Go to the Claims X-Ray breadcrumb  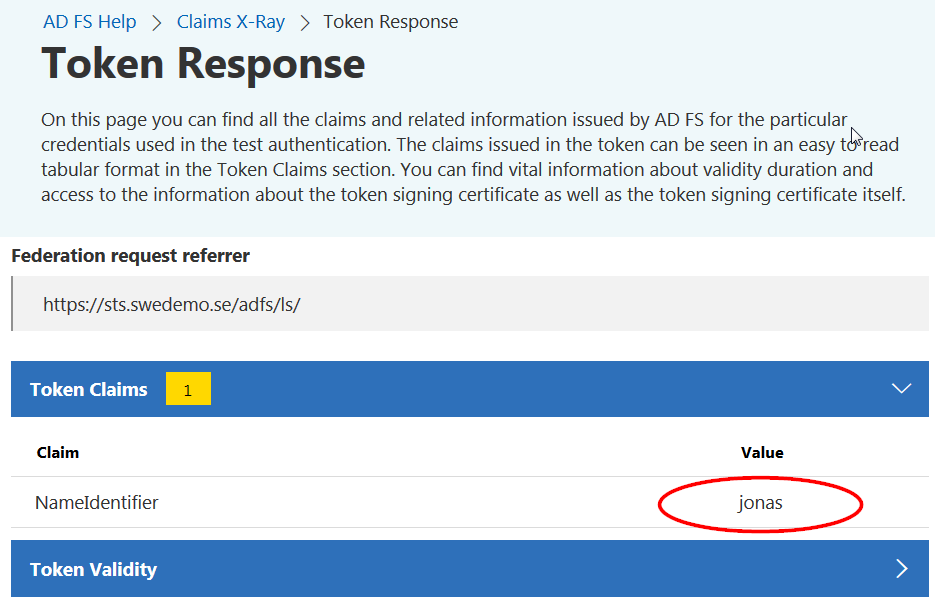click(x=231, y=22)
